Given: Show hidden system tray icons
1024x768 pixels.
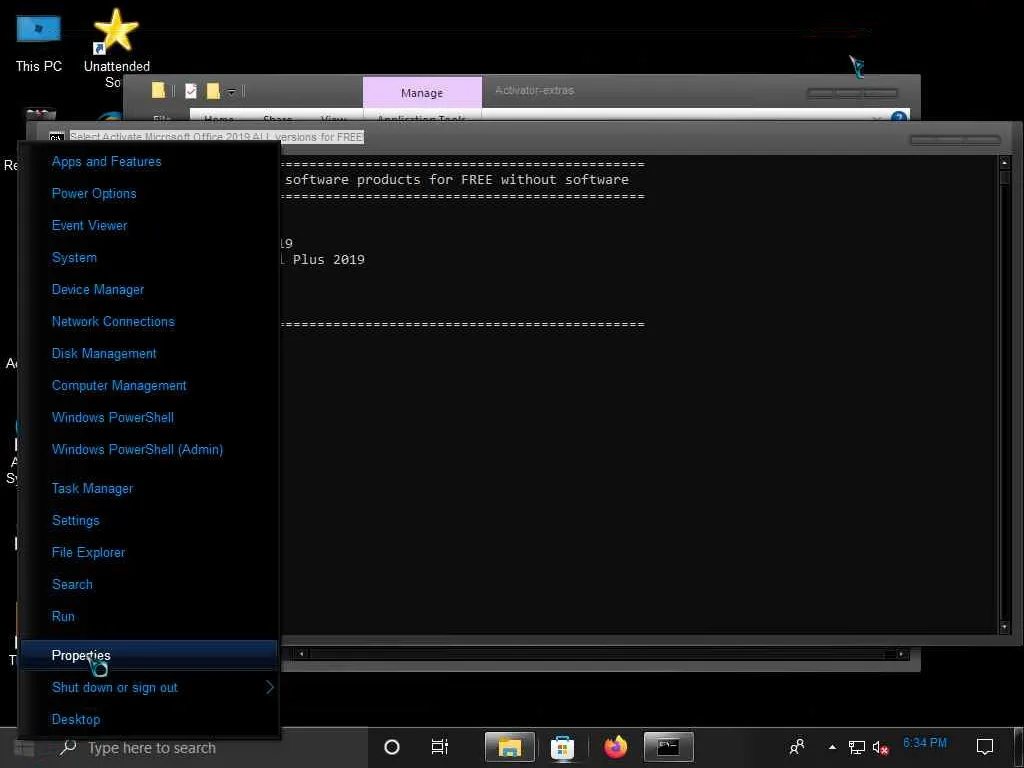Looking at the screenshot, I should [x=832, y=747].
